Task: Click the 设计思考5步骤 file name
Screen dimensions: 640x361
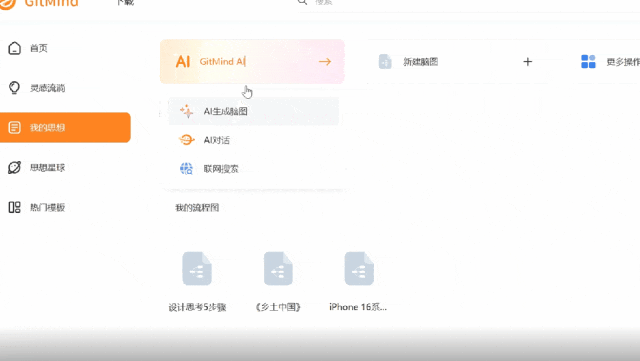Action: point(198,307)
